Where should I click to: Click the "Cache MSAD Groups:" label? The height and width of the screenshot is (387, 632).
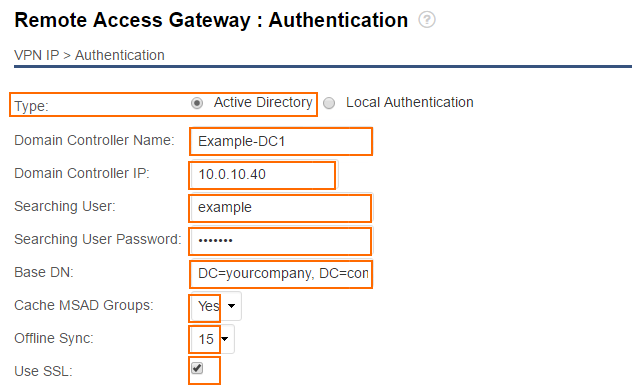coord(84,305)
